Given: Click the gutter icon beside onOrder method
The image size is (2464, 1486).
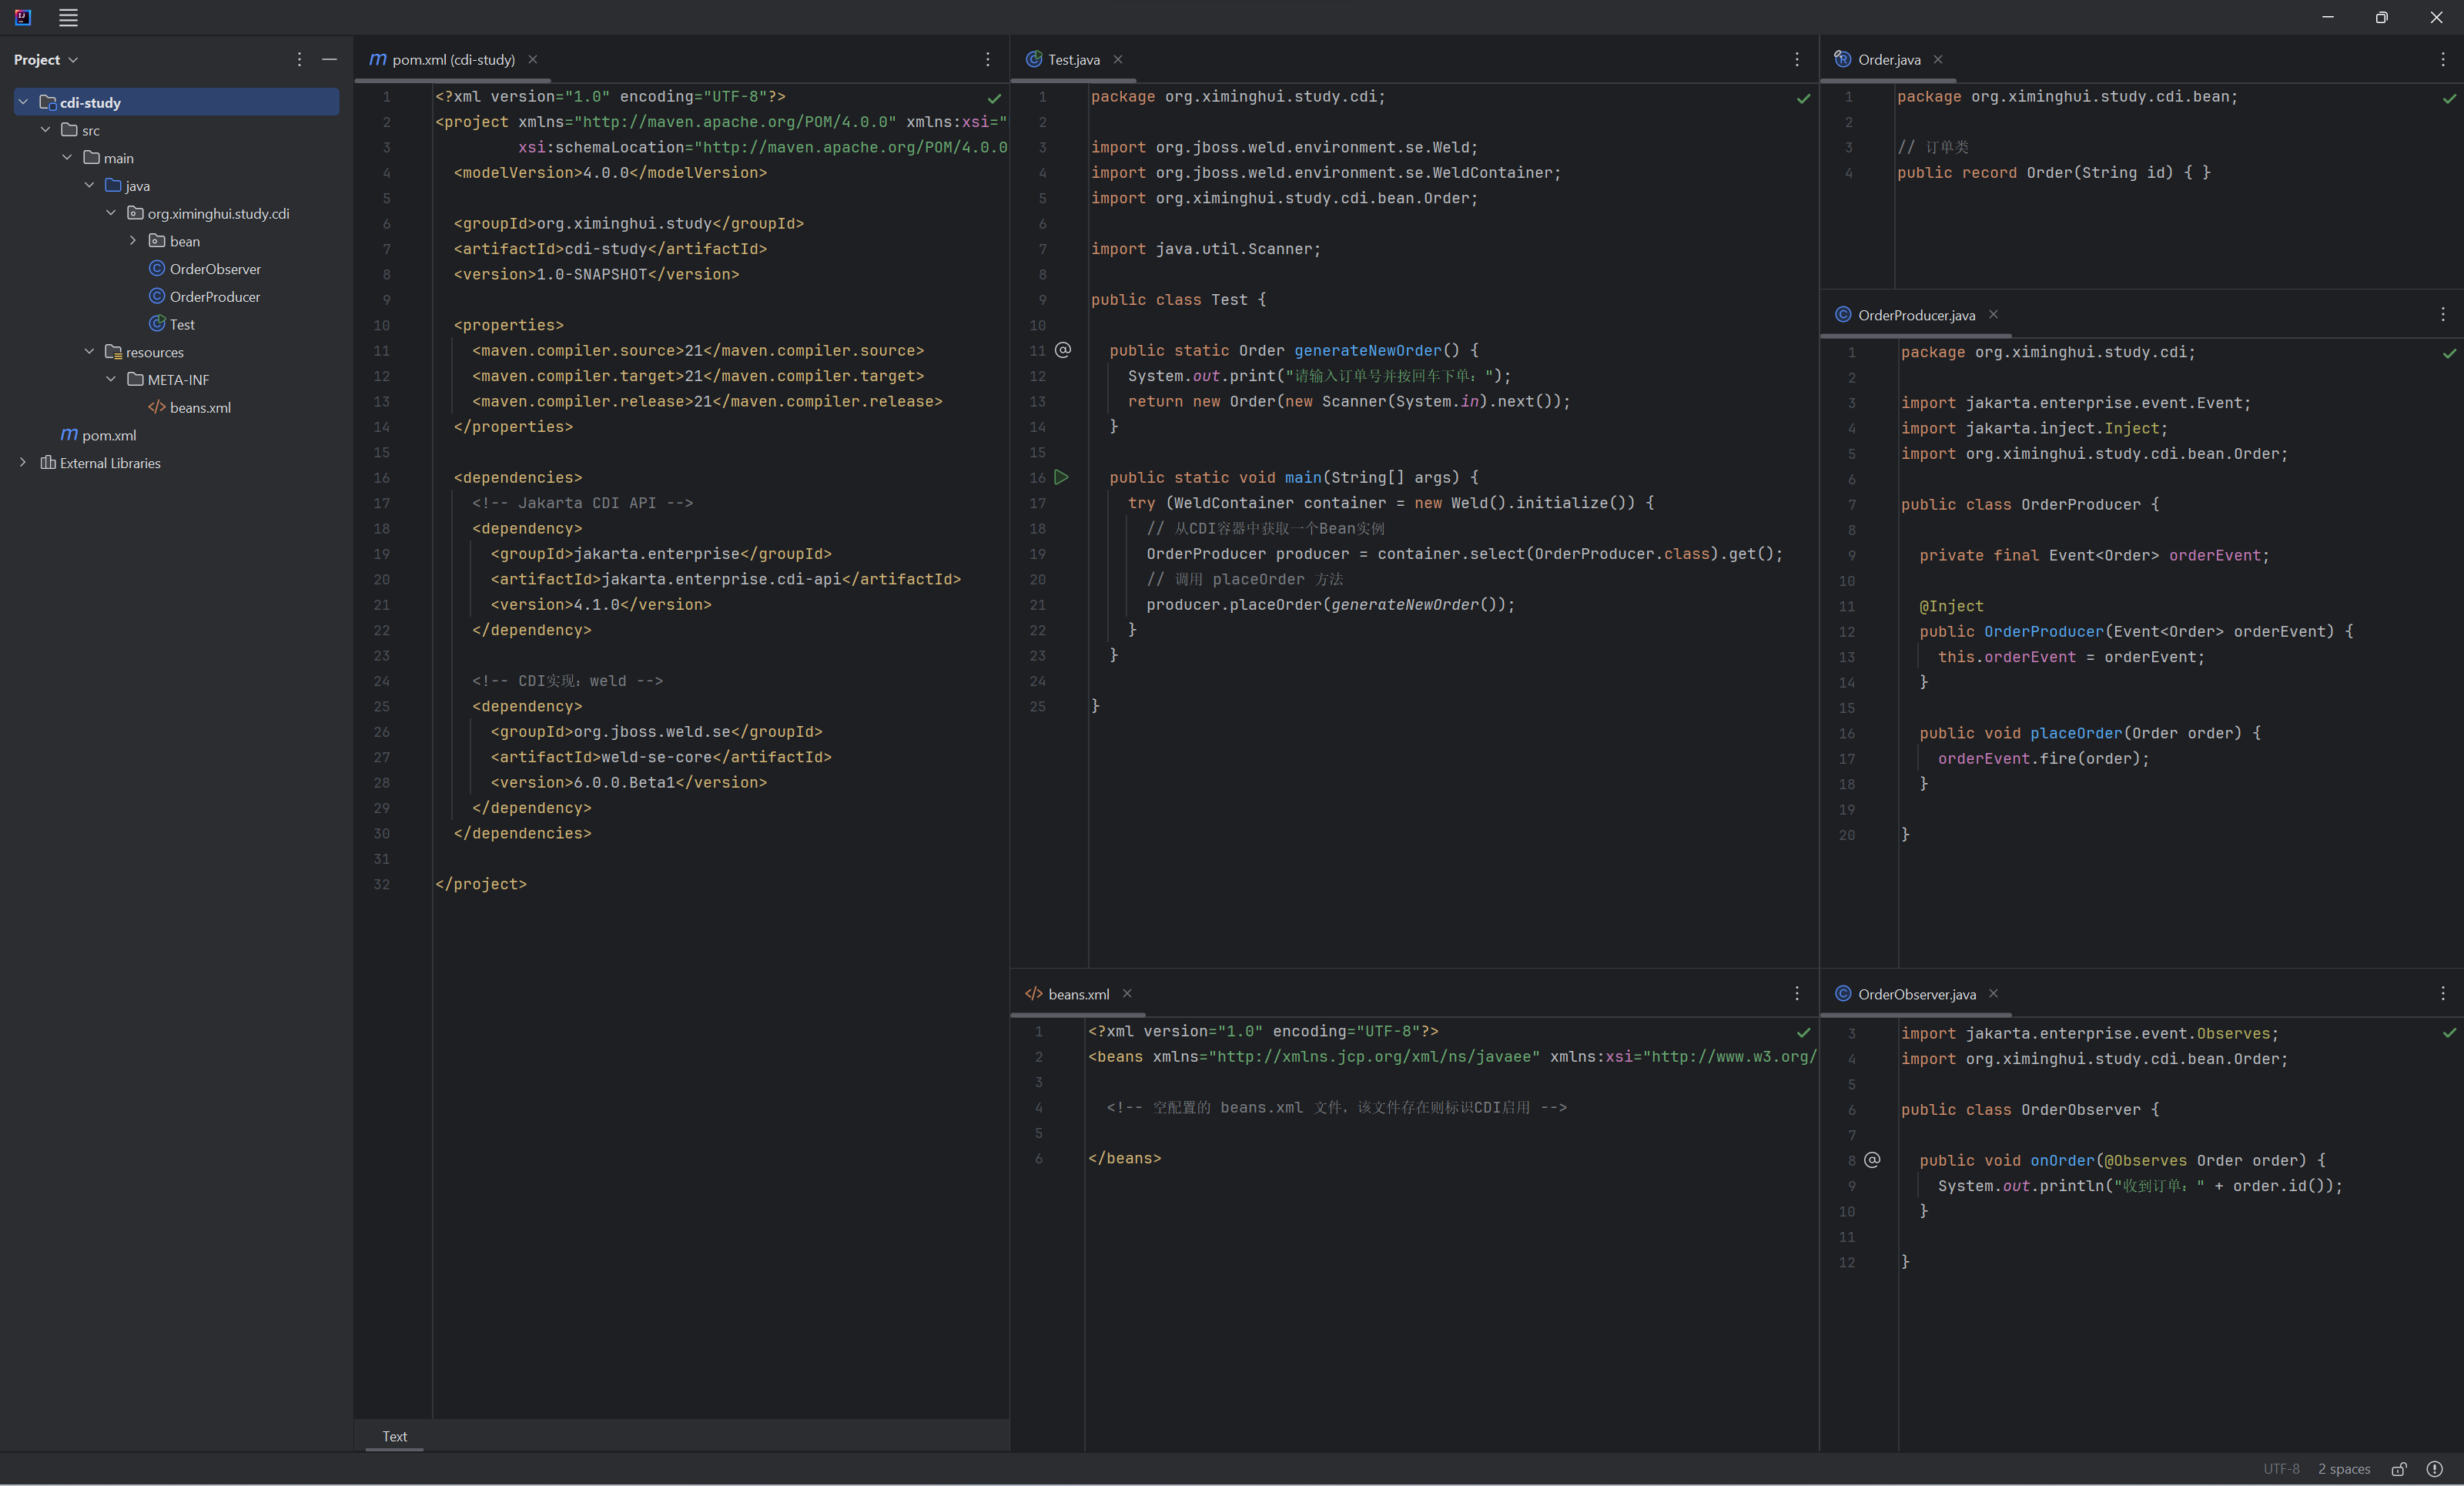Looking at the screenshot, I should [x=1872, y=1160].
